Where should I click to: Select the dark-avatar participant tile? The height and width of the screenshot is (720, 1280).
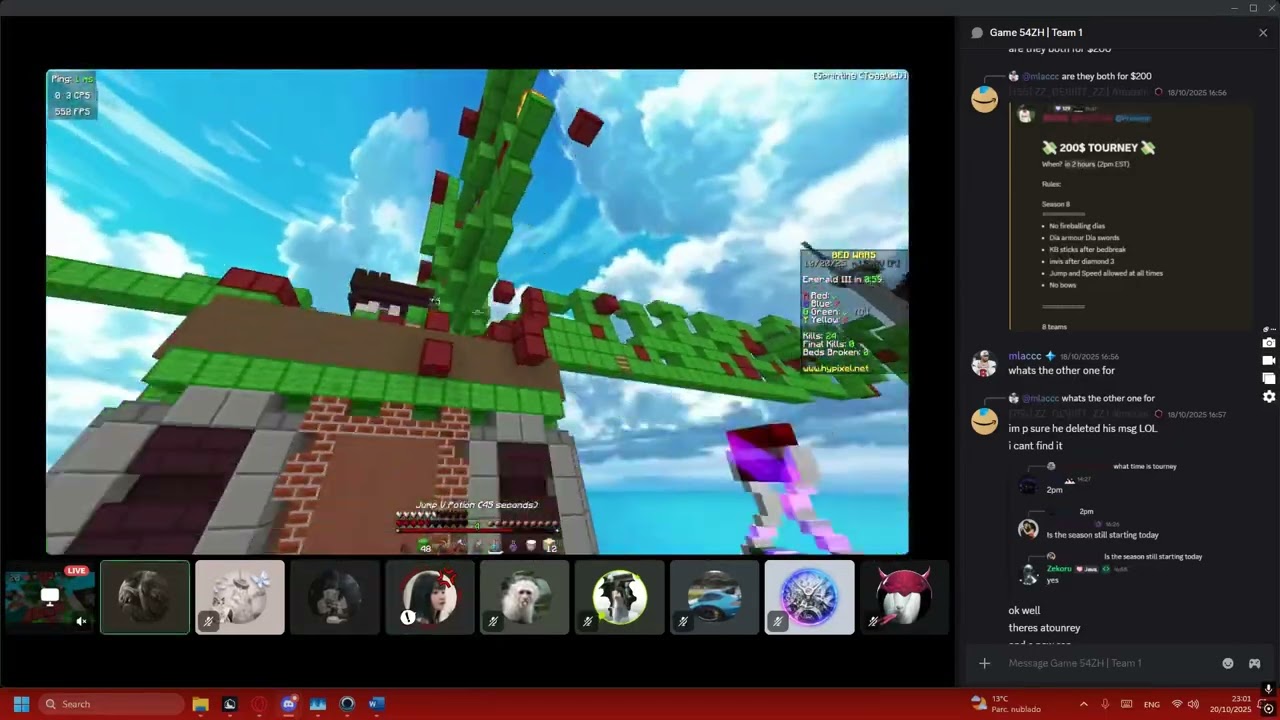335,597
